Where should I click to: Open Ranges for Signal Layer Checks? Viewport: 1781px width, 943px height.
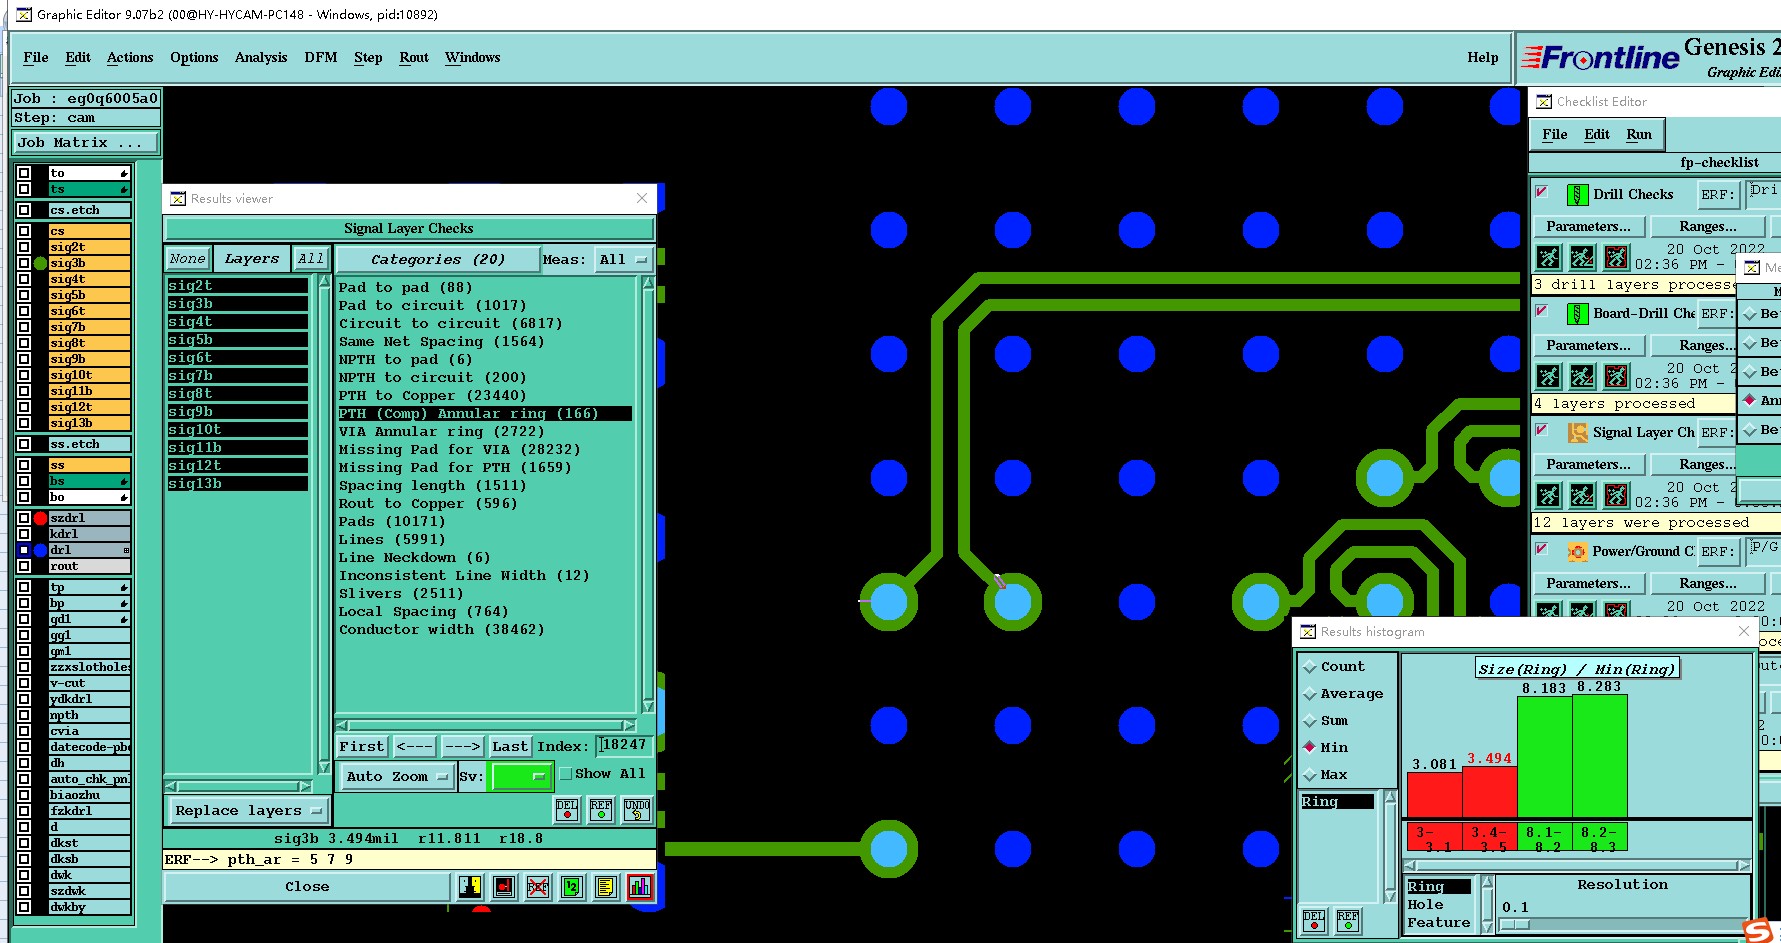(1708, 465)
